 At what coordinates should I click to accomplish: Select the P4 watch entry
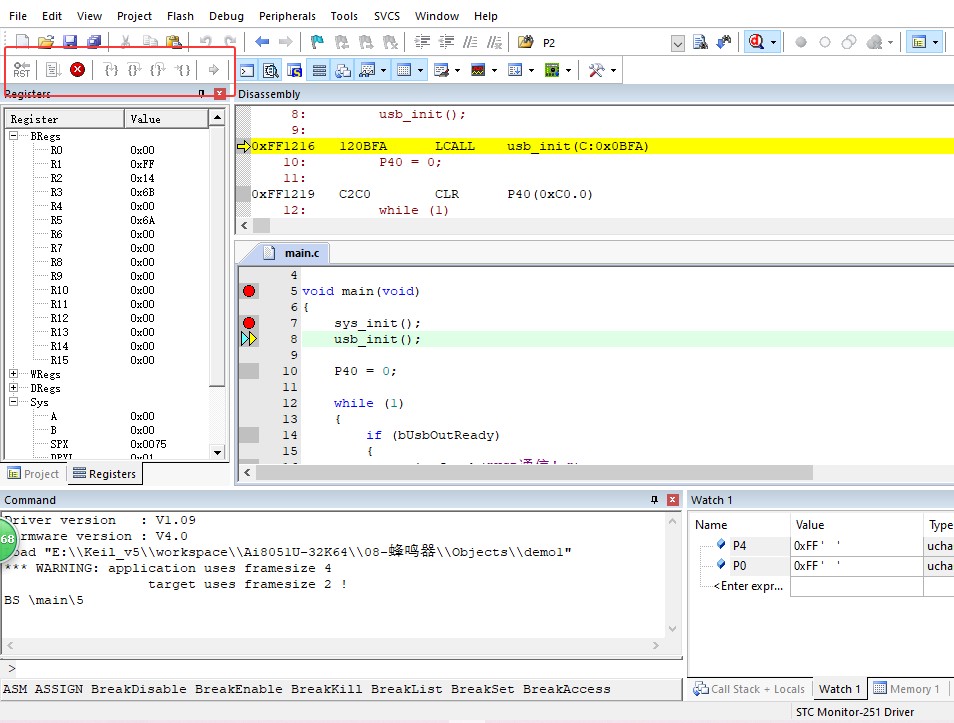coord(739,545)
